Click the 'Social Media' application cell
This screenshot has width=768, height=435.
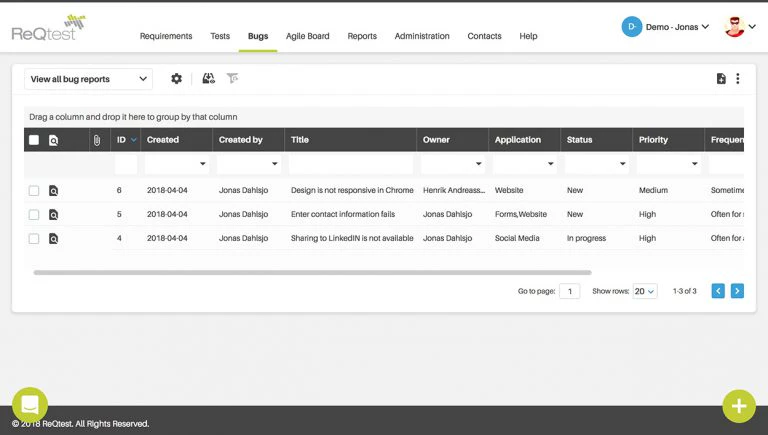[x=517, y=238]
